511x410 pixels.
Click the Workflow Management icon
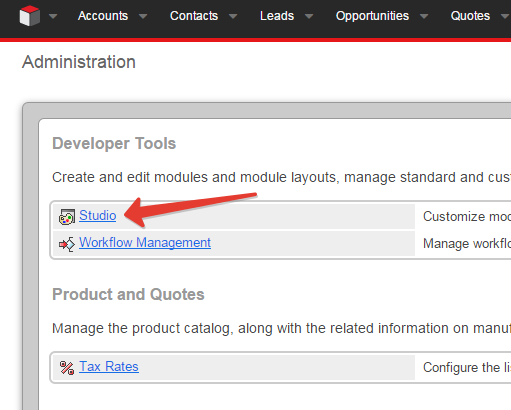(x=67, y=244)
